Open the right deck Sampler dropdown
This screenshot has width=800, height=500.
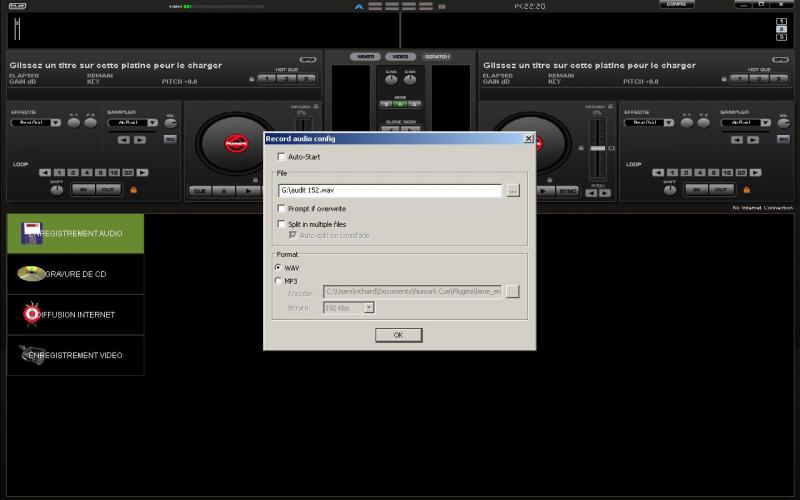tap(745, 122)
